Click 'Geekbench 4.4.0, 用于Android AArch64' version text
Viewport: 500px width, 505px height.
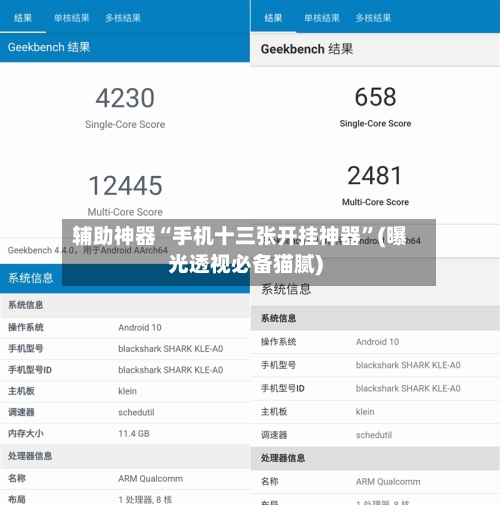(88, 250)
